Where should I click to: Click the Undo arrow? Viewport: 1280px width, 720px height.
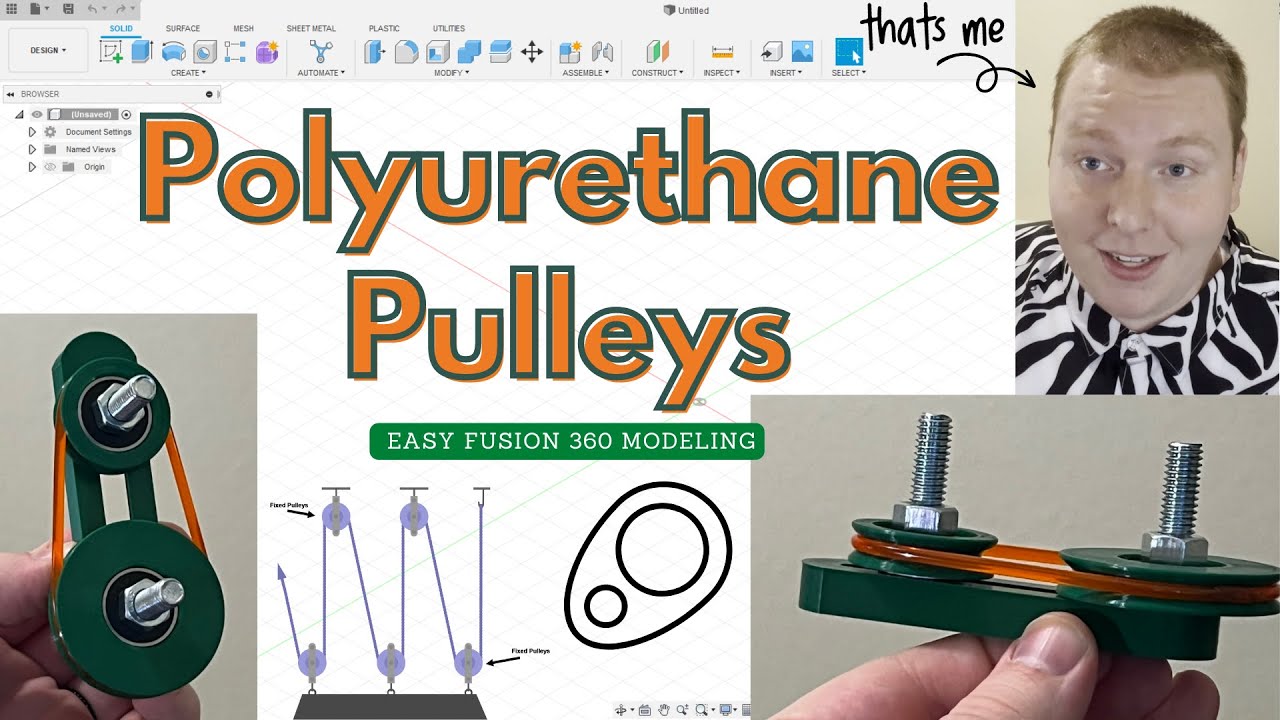click(92, 8)
